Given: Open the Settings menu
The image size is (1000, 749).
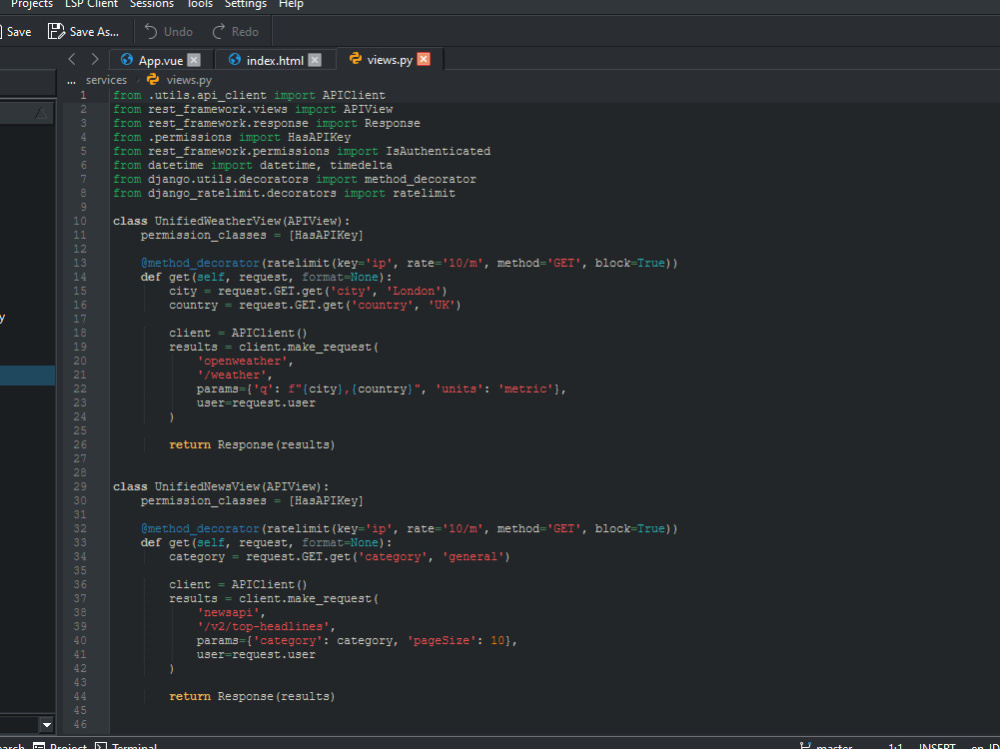Looking at the screenshot, I should (x=246, y=4).
